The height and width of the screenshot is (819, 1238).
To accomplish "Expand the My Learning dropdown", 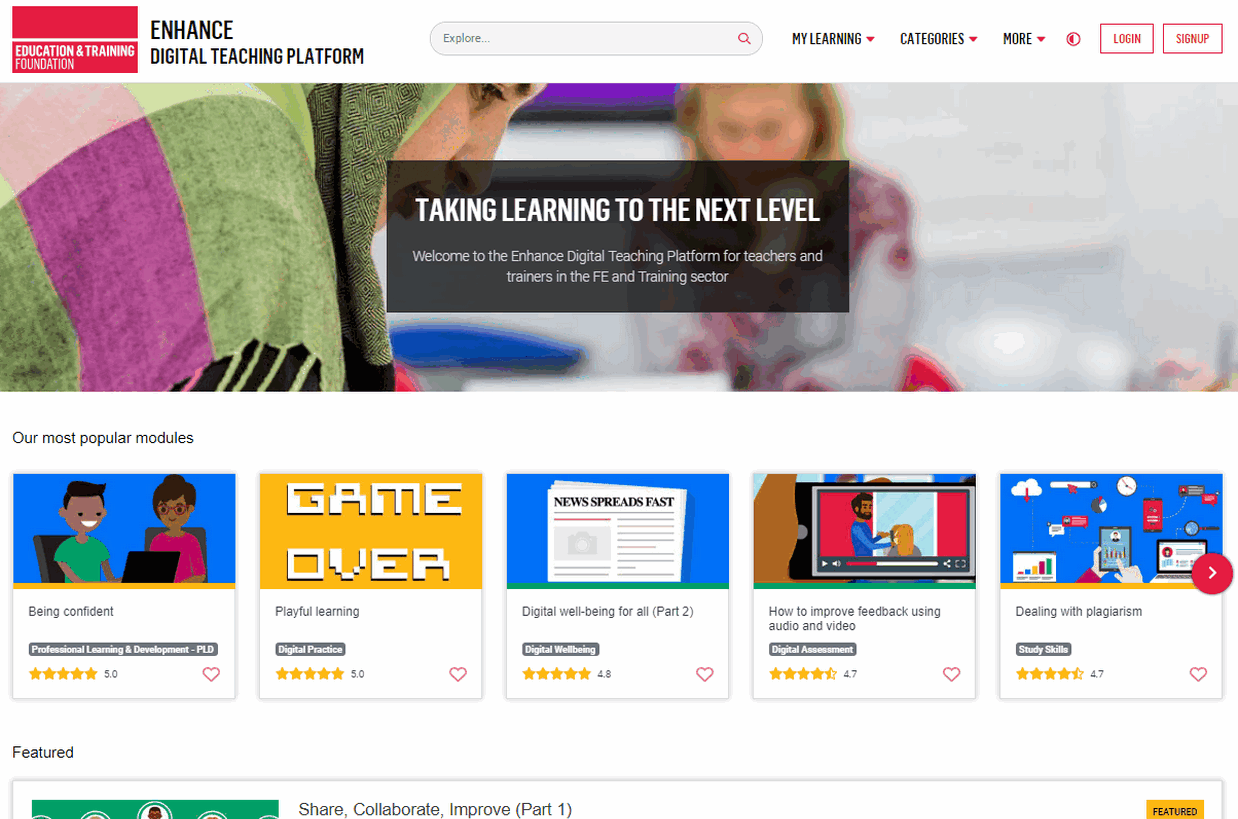I will [x=833, y=39].
